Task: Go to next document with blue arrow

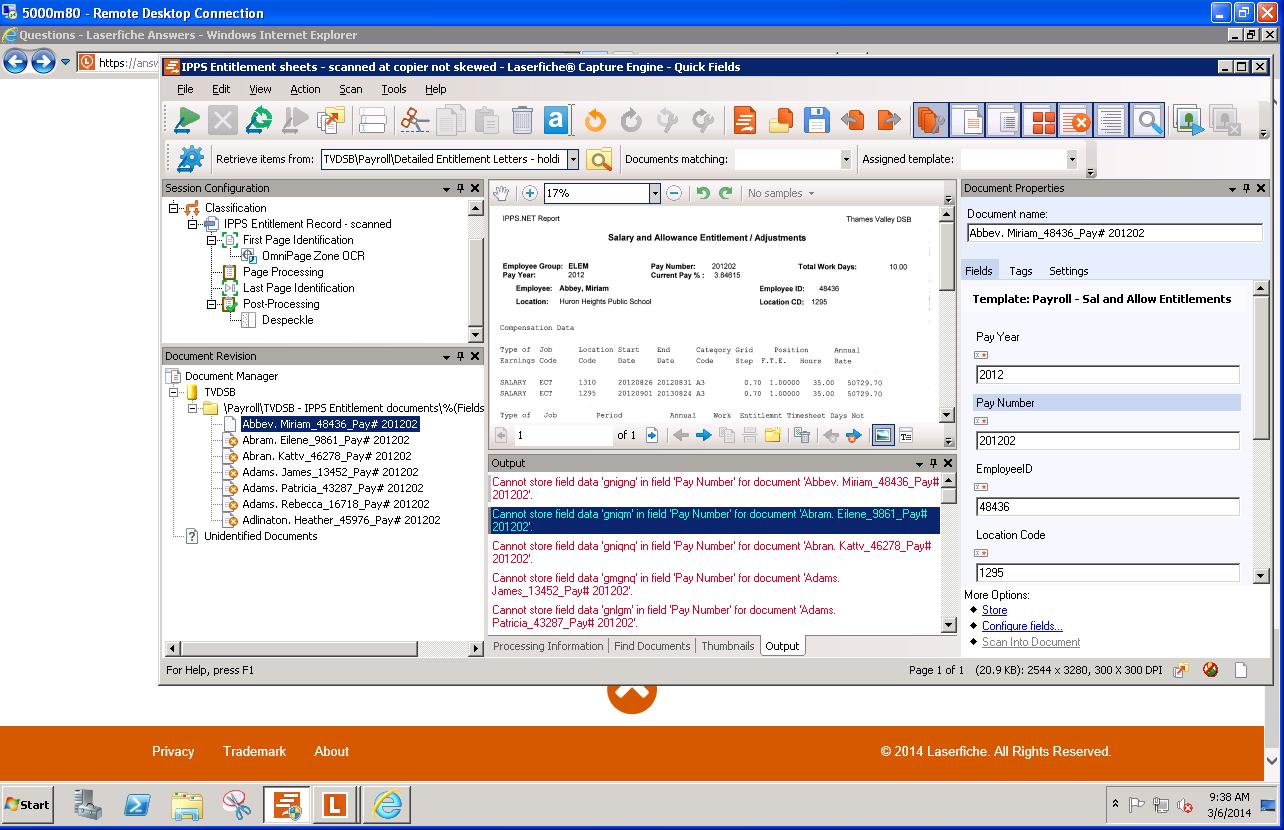Action: pyautogui.click(x=704, y=435)
